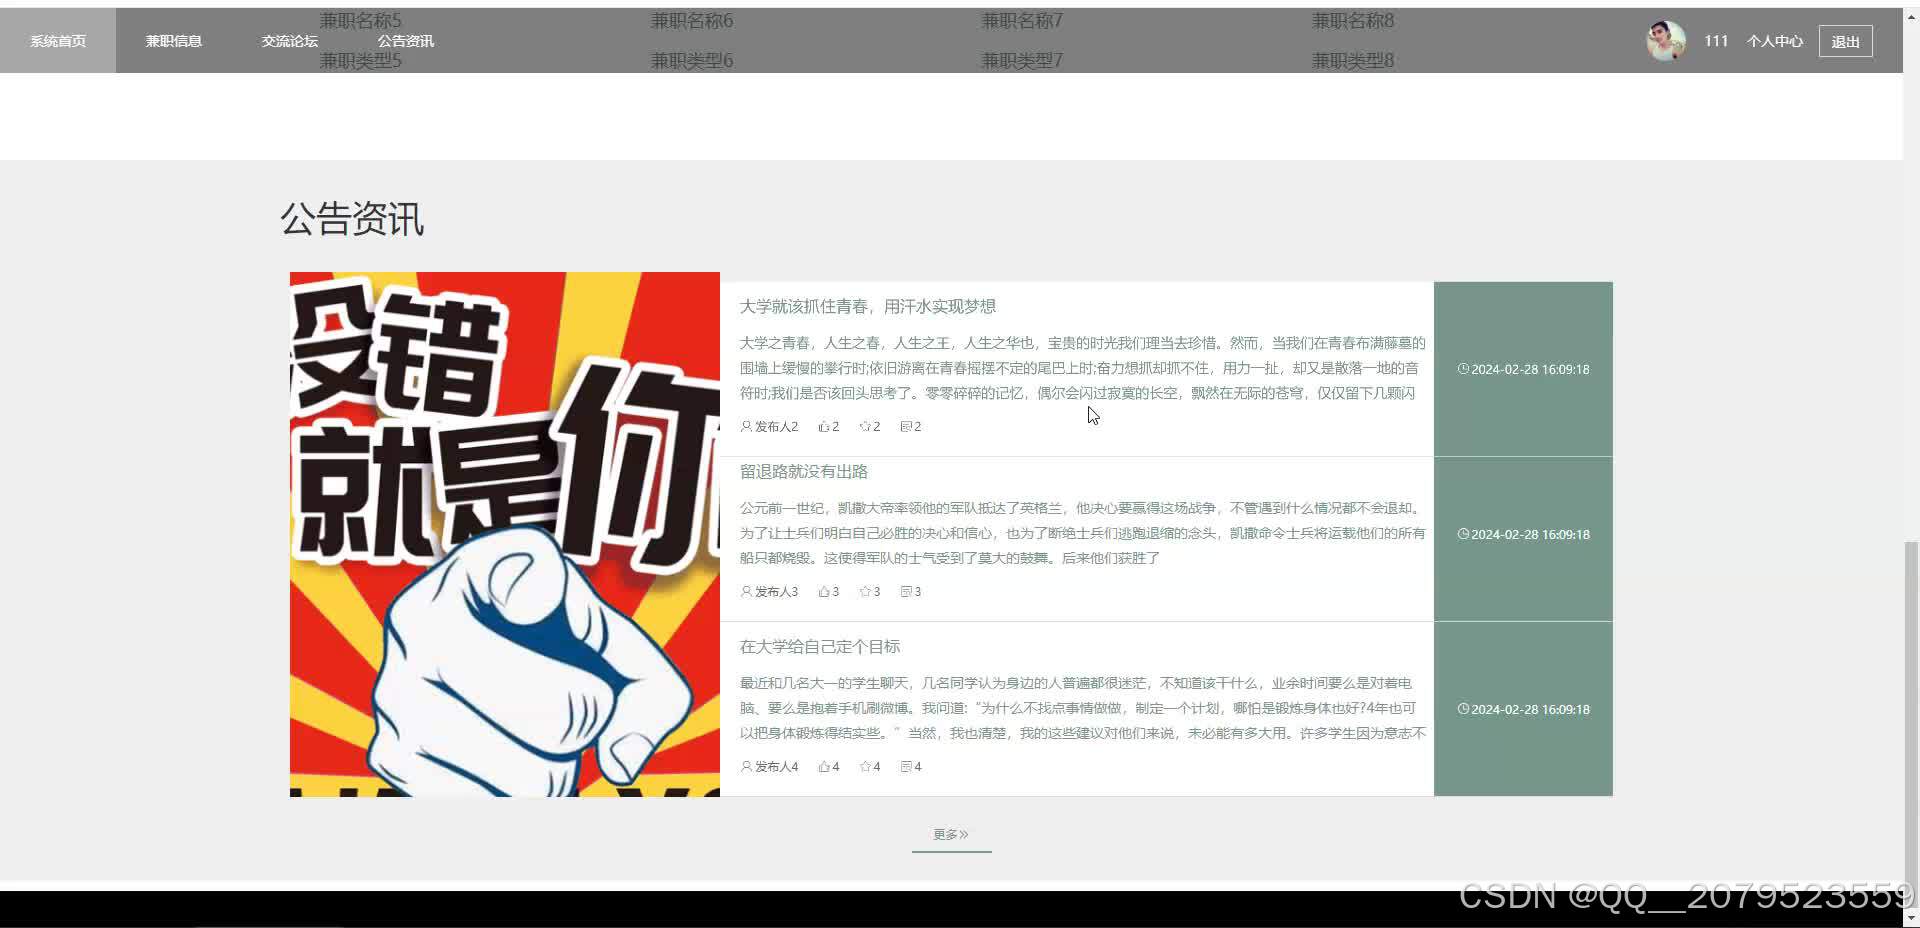Click the date panel of 留退路就没有出路
1920x928 pixels.
coord(1523,539)
